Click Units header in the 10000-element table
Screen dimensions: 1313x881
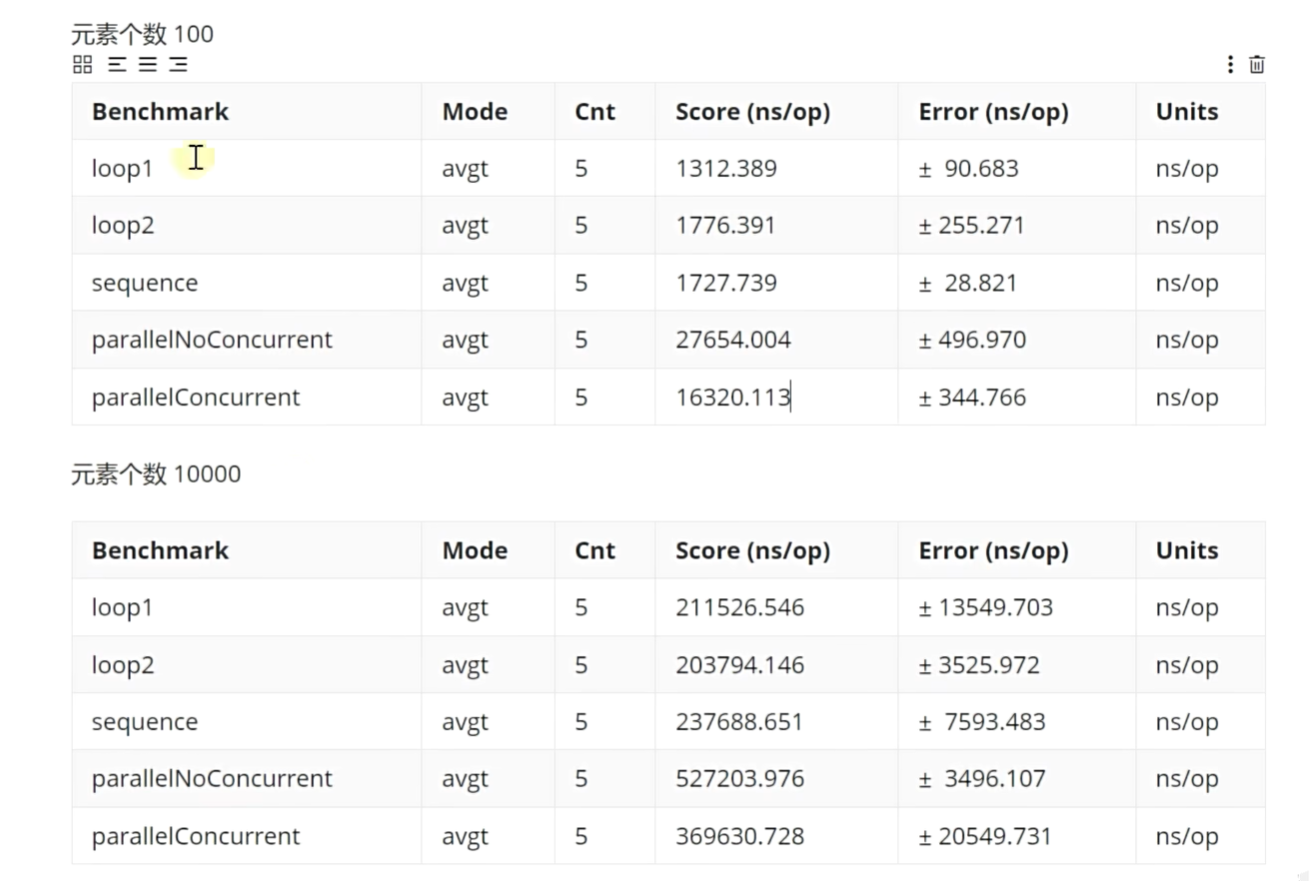point(1187,550)
